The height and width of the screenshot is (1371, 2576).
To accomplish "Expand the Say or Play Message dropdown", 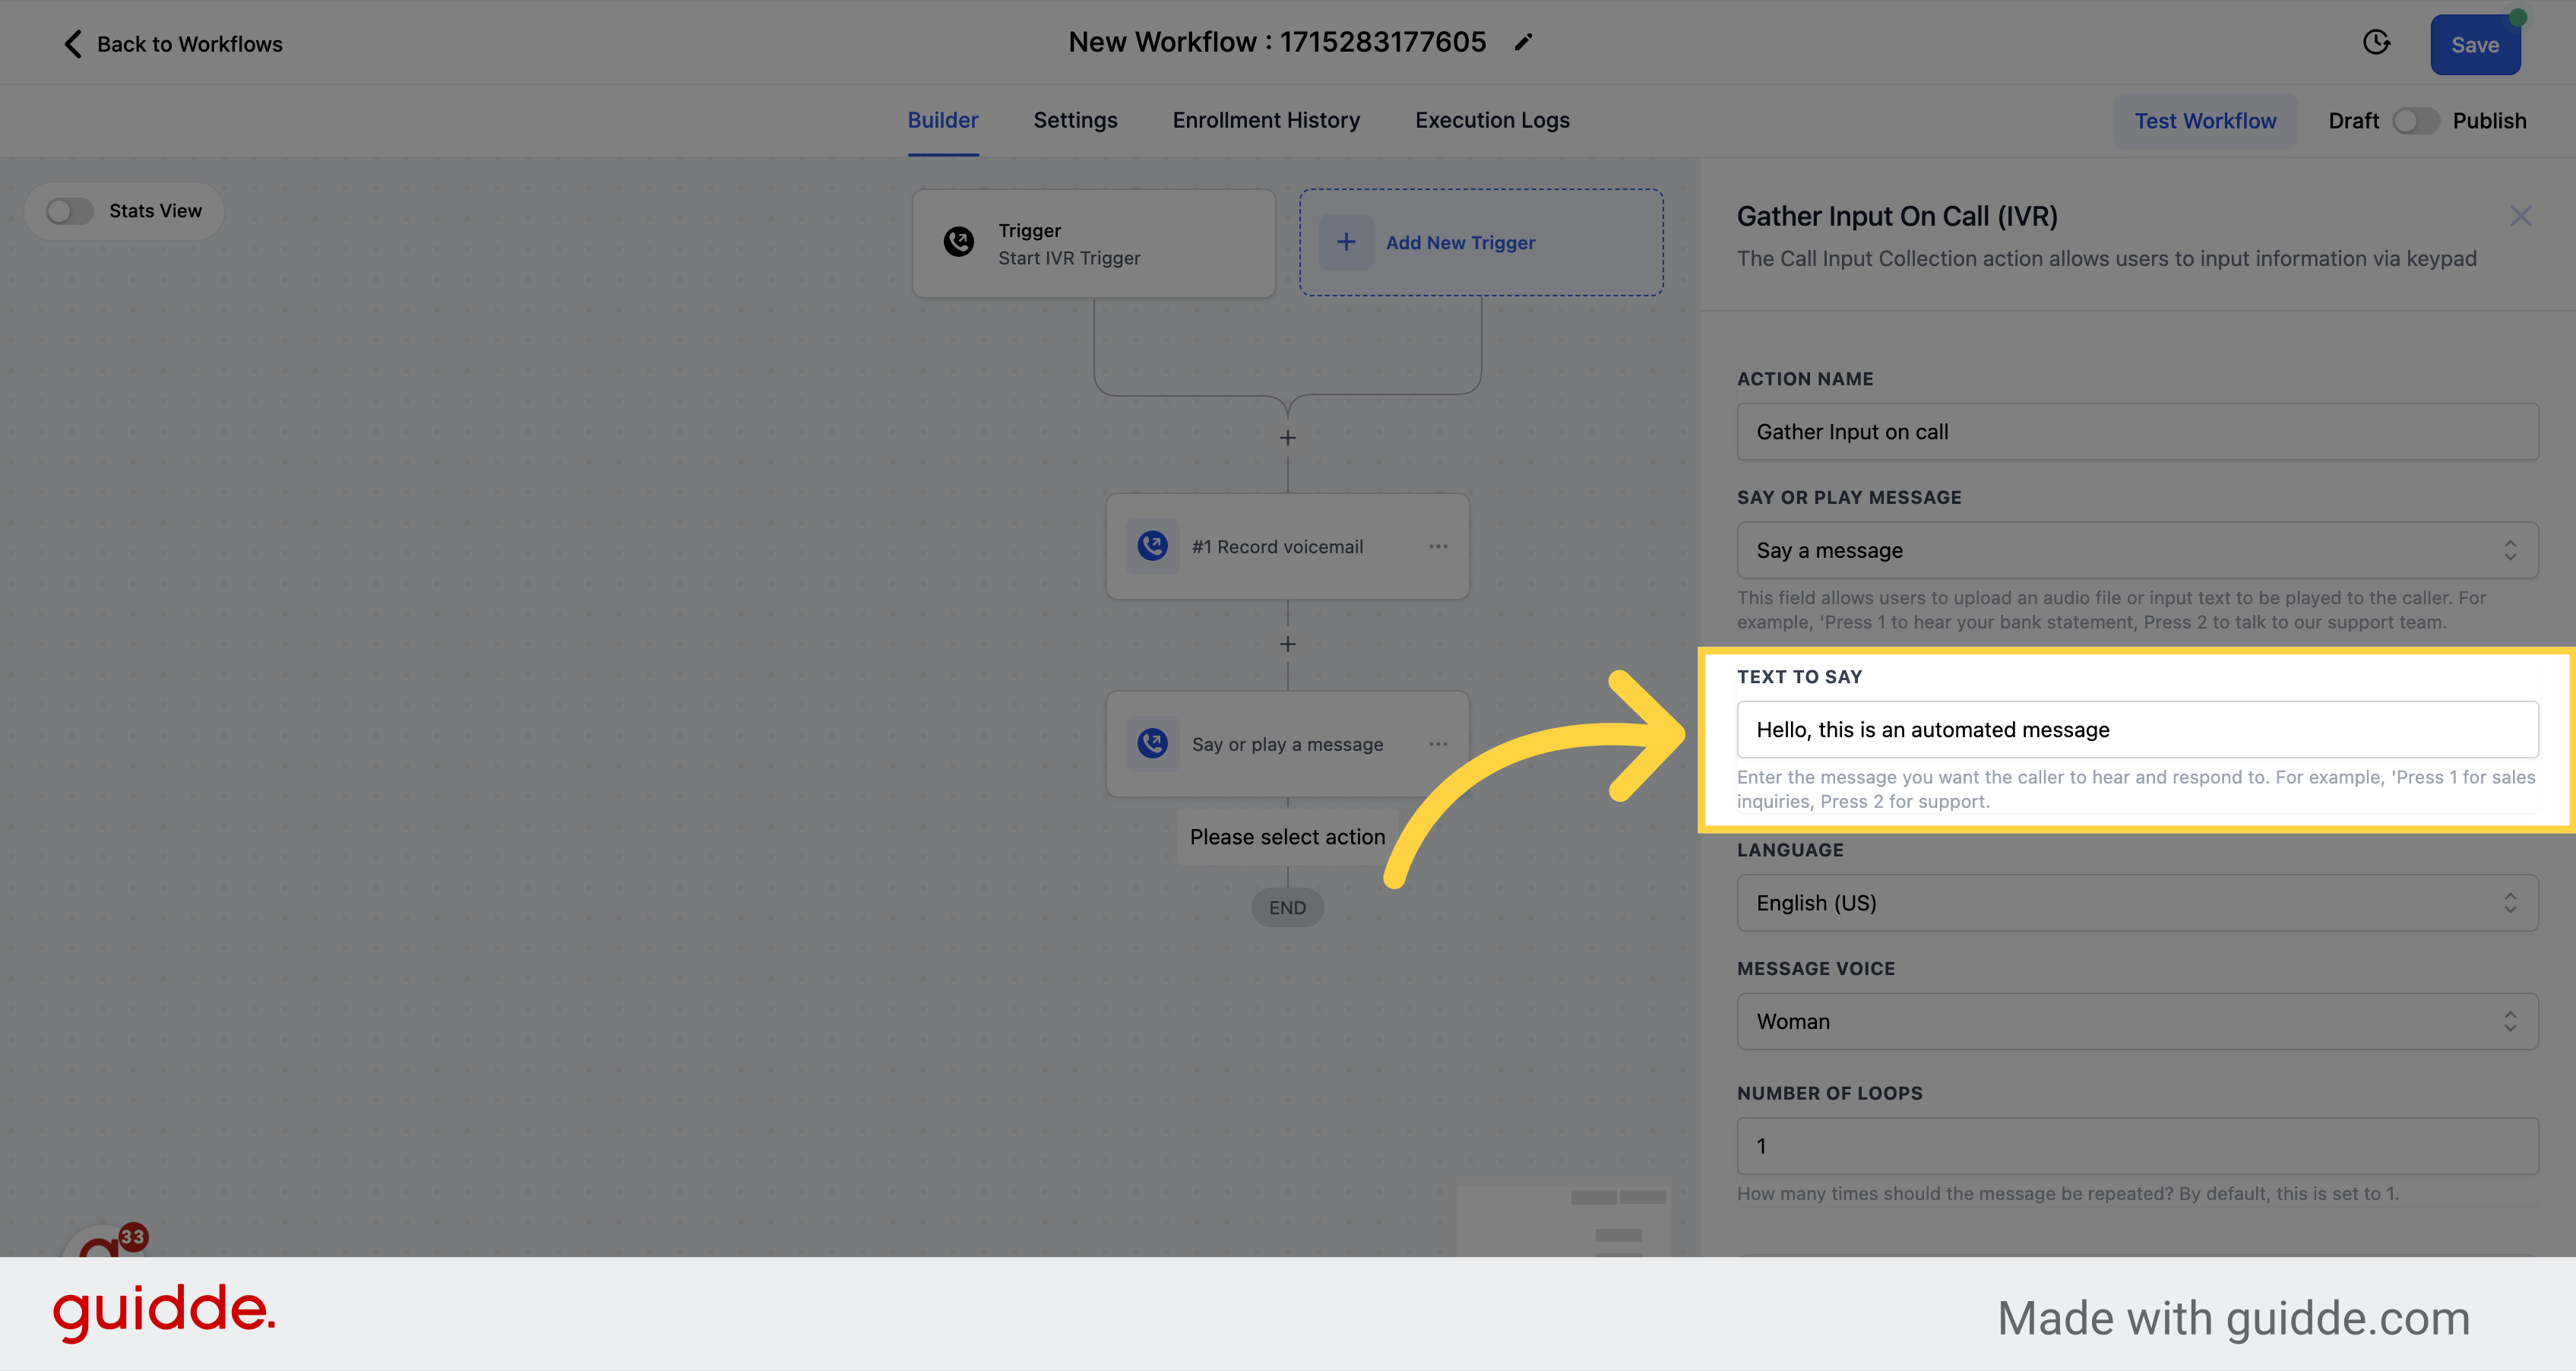I will [x=2135, y=550].
